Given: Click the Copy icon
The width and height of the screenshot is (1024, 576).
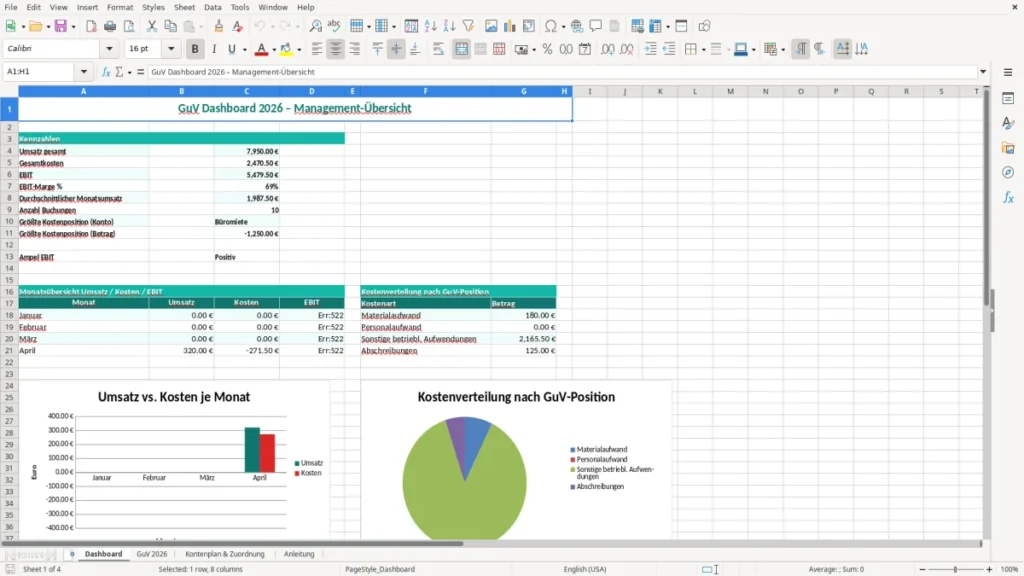Looking at the screenshot, I should point(170,26).
